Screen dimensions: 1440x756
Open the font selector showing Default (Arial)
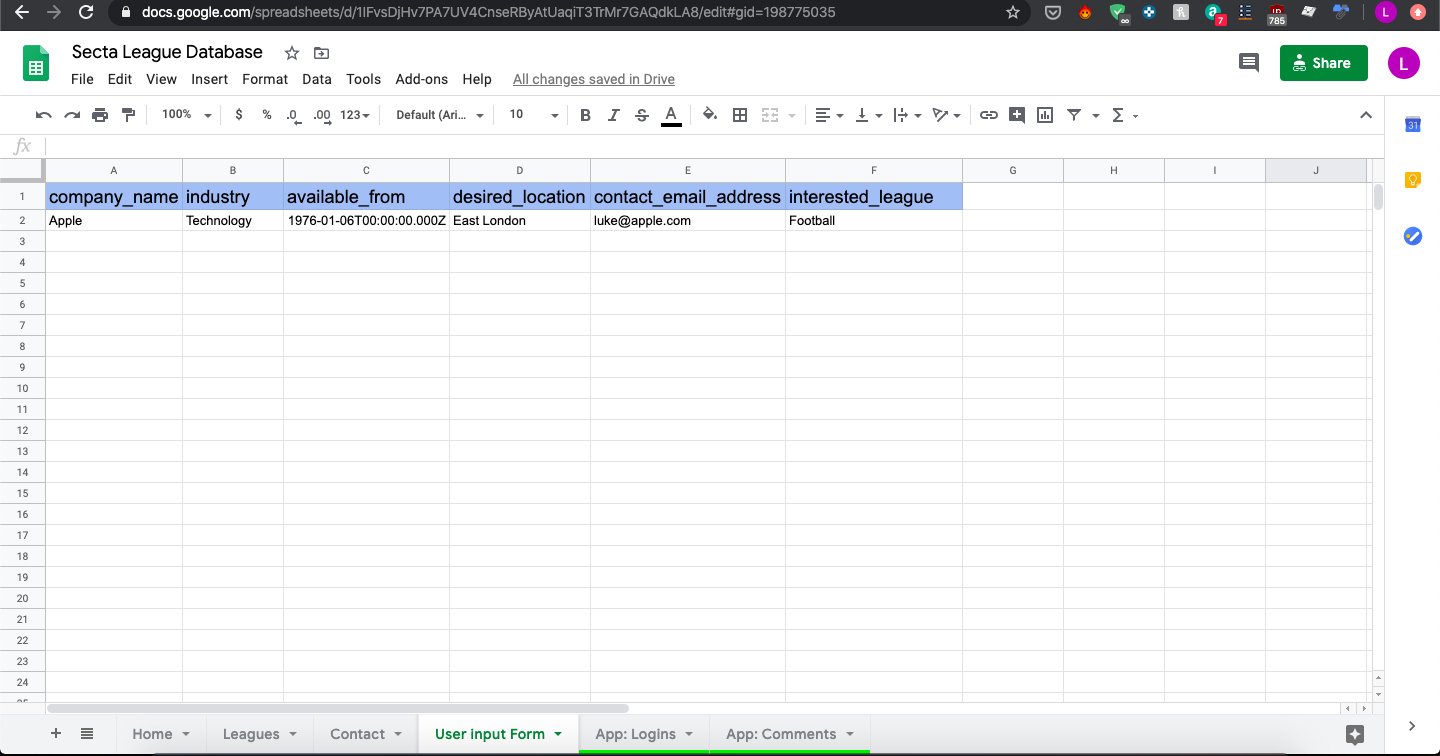click(437, 114)
